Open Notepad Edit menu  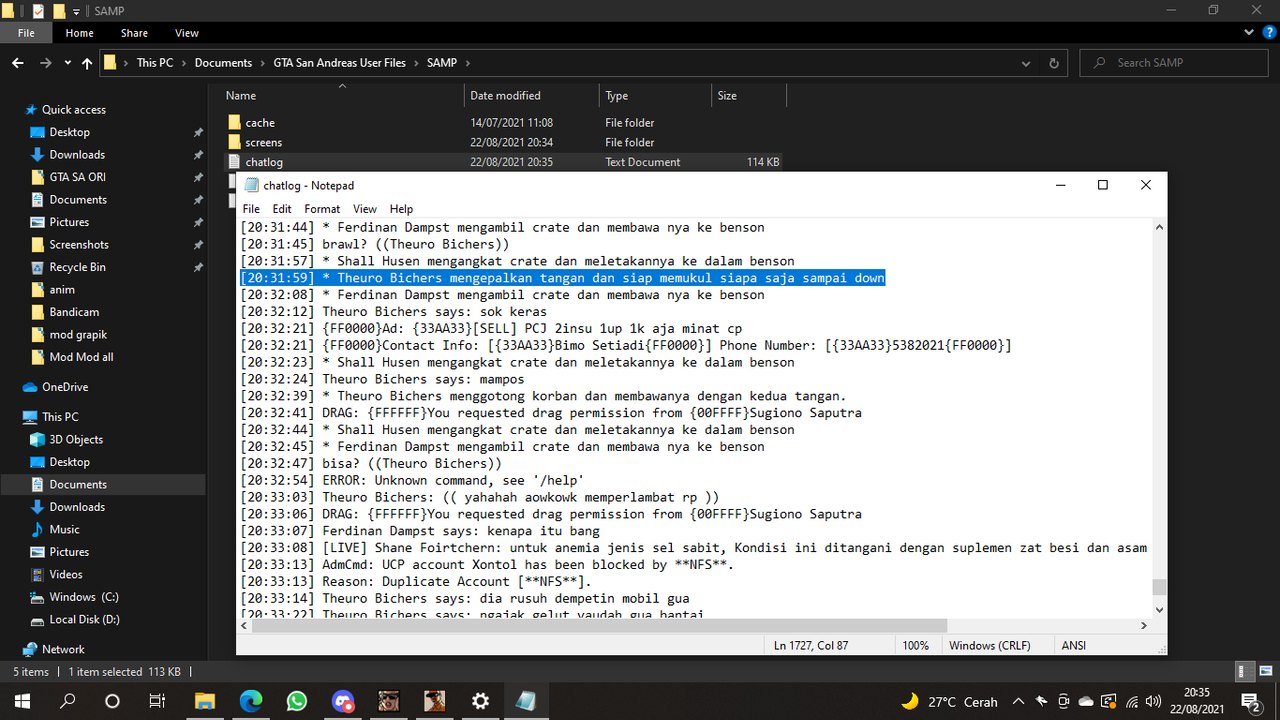tap(282, 209)
